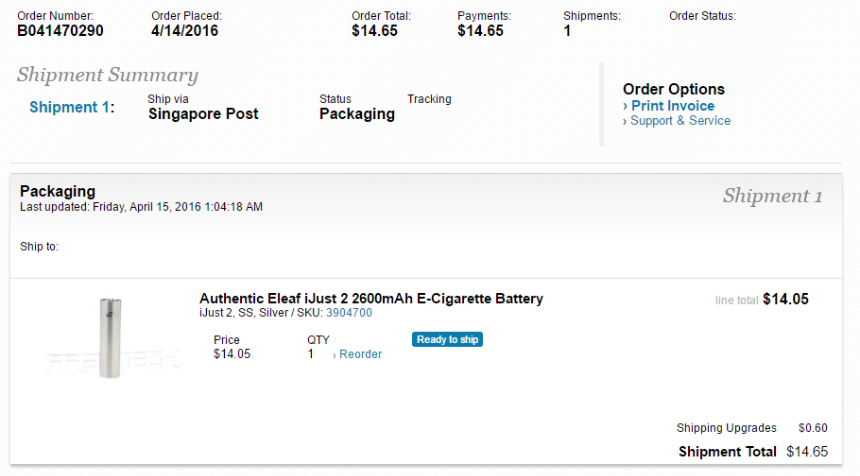Click the Singapore Post shipping carrier text
860x476 pixels.
203,114
